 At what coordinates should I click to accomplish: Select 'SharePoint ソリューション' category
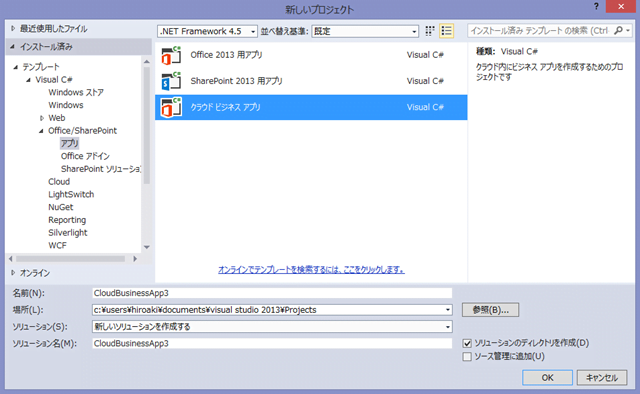100,169
